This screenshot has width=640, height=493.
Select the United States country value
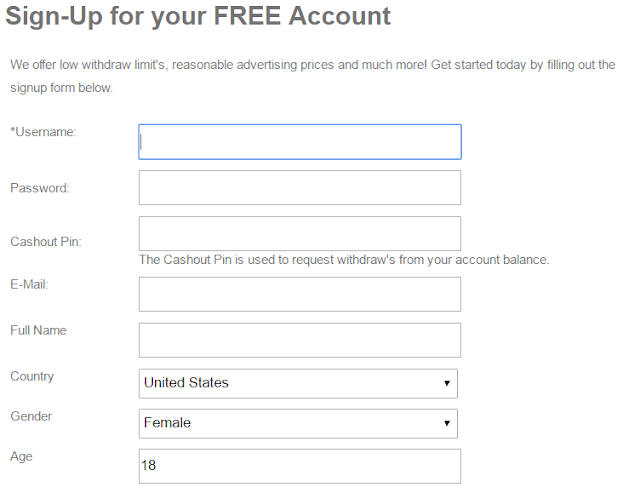click(x=186, y=382)
